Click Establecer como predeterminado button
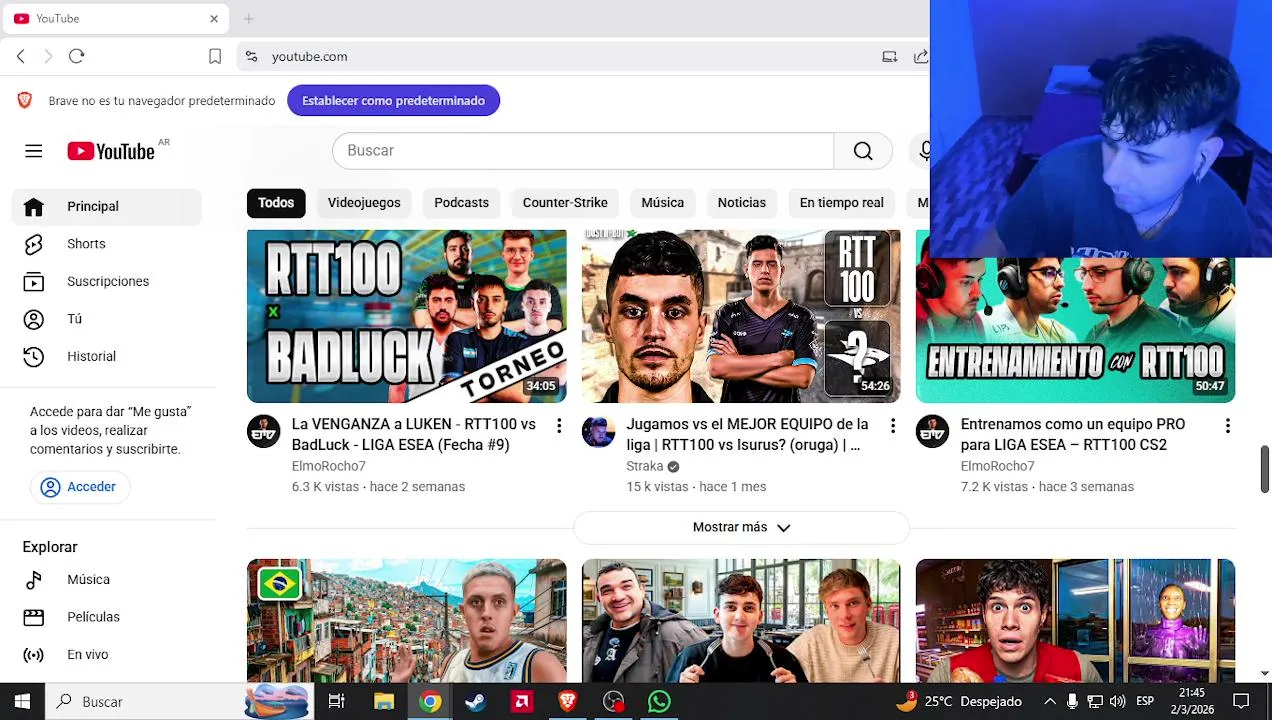The height and width of the screenshot is (720, 1272). tap(393, 101)
